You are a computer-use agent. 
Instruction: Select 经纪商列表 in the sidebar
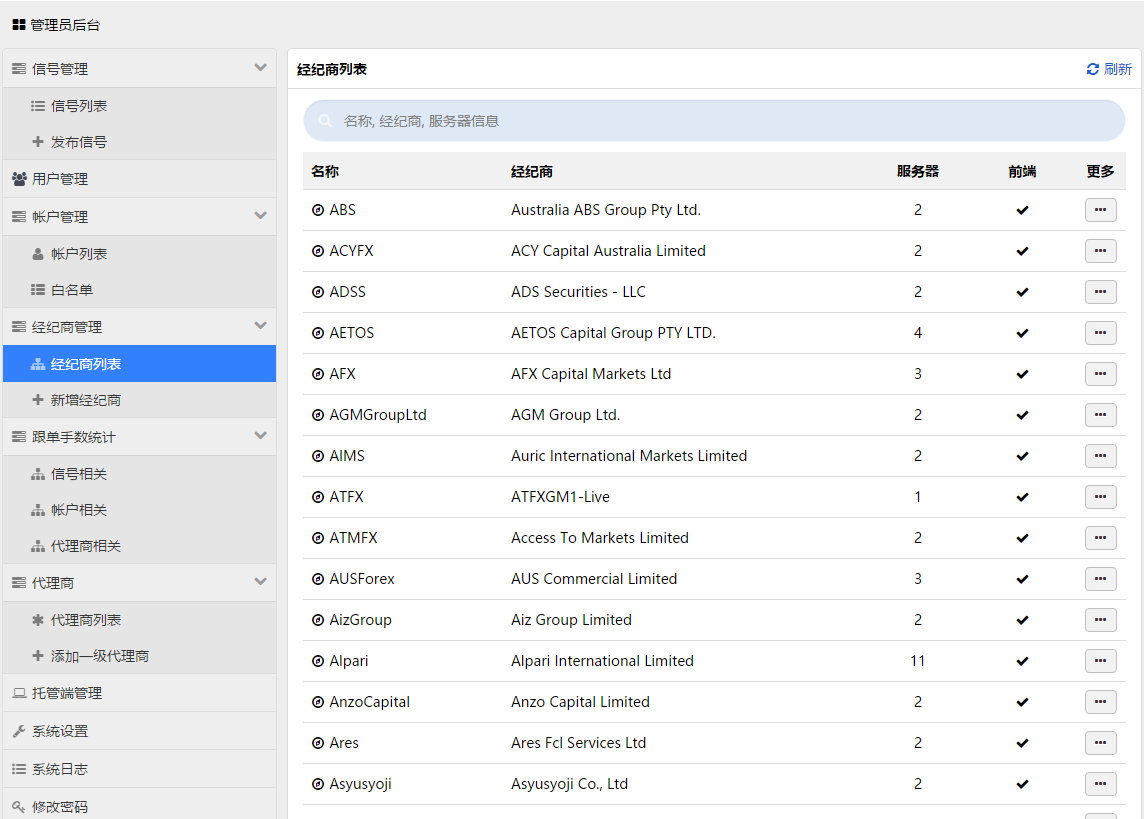(139, 364)
